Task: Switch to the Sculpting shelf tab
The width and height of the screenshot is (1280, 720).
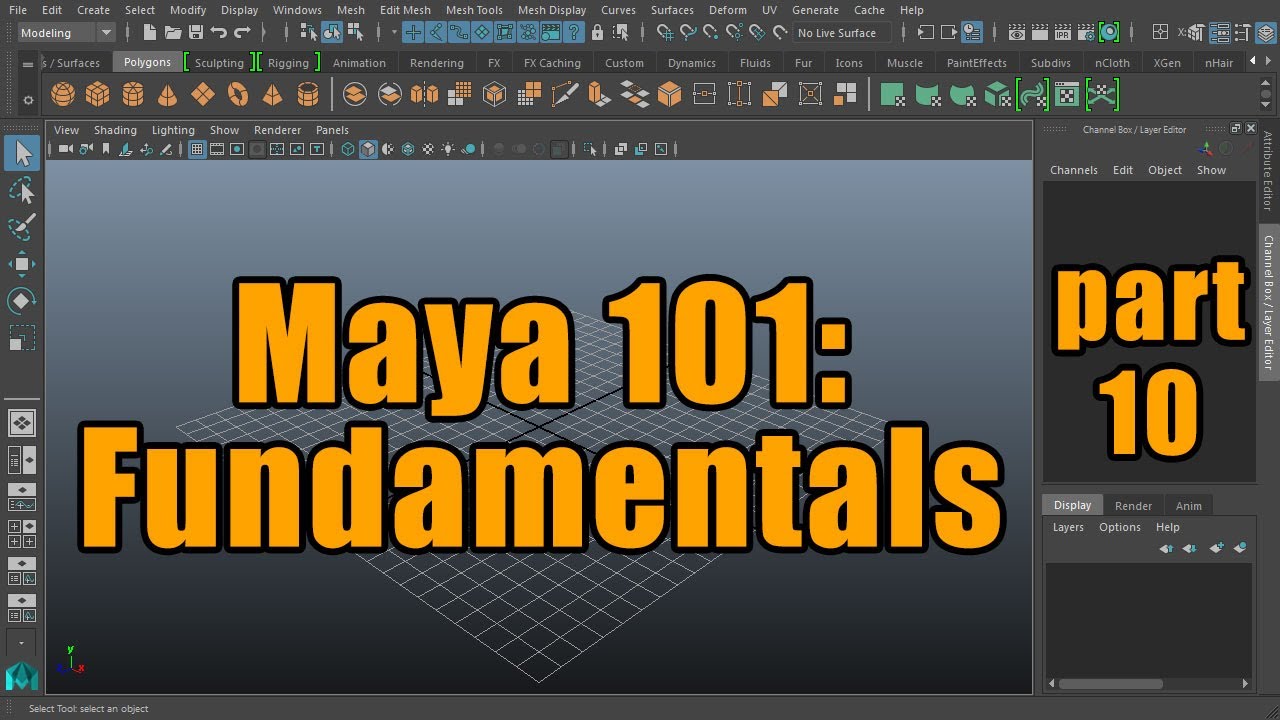Action: click(x=219, y=62)
